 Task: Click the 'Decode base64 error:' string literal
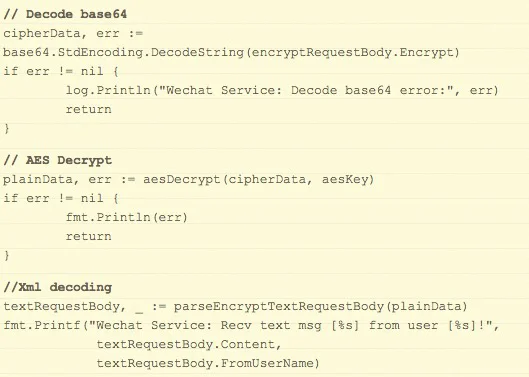click(x=306, y=90)
